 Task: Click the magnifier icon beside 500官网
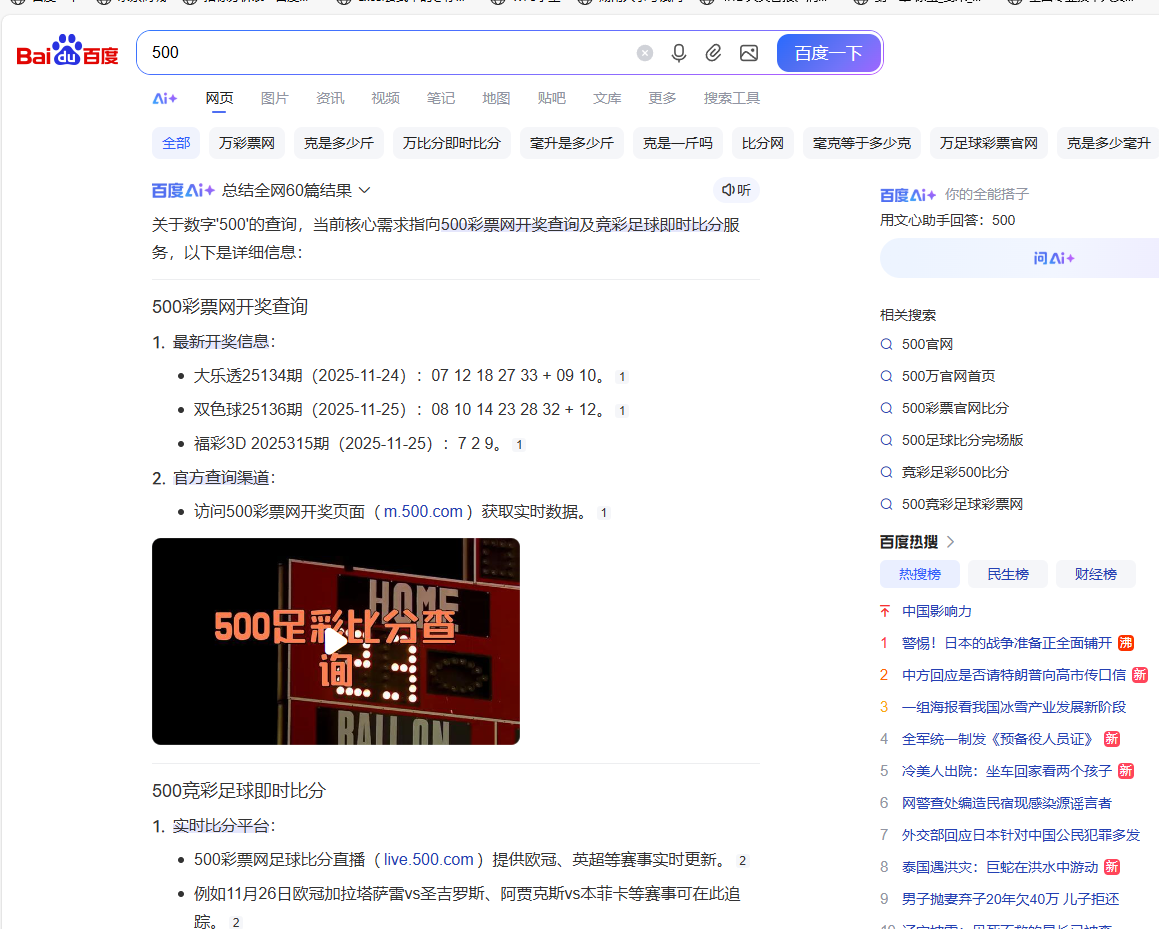pyautogui.click(x=886, y=343)
